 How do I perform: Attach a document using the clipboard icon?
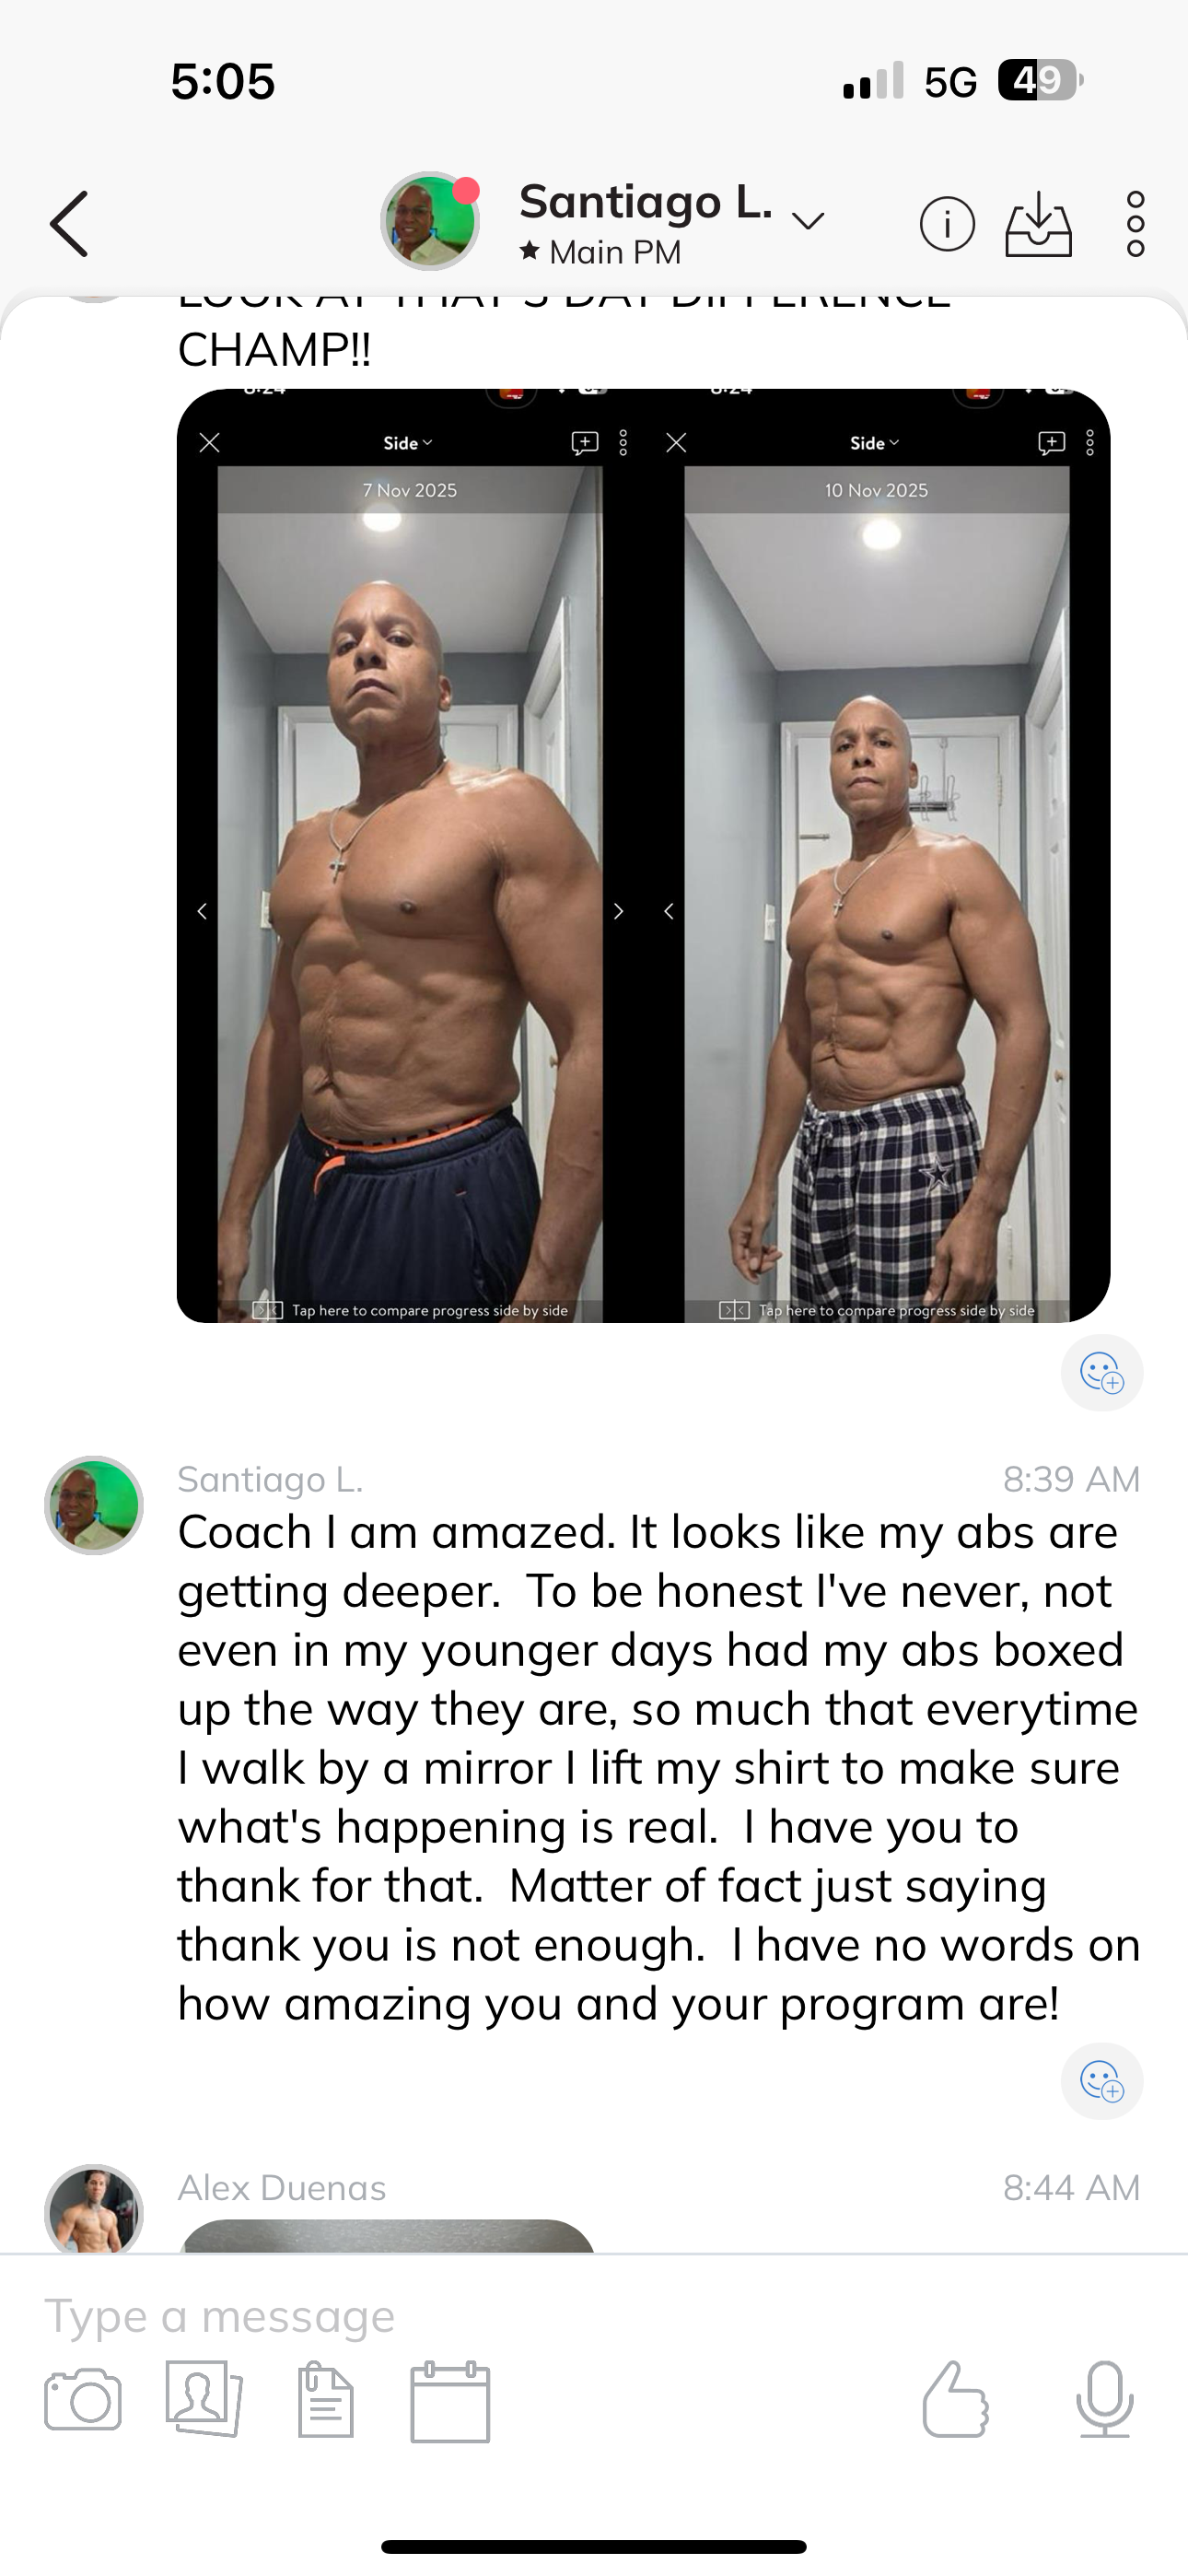(326, 2399)
